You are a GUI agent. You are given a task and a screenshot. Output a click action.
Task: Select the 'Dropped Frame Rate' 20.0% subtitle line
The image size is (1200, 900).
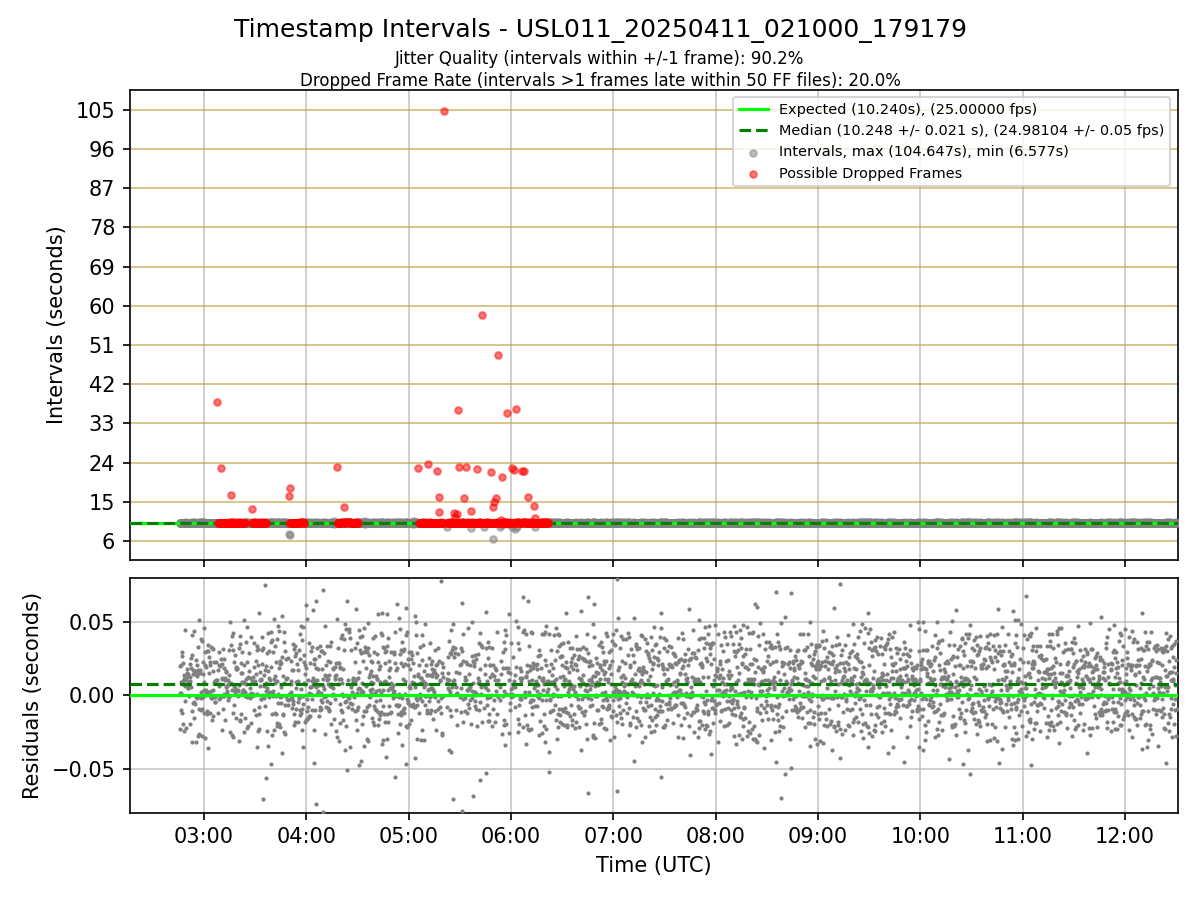click(600, 80)
